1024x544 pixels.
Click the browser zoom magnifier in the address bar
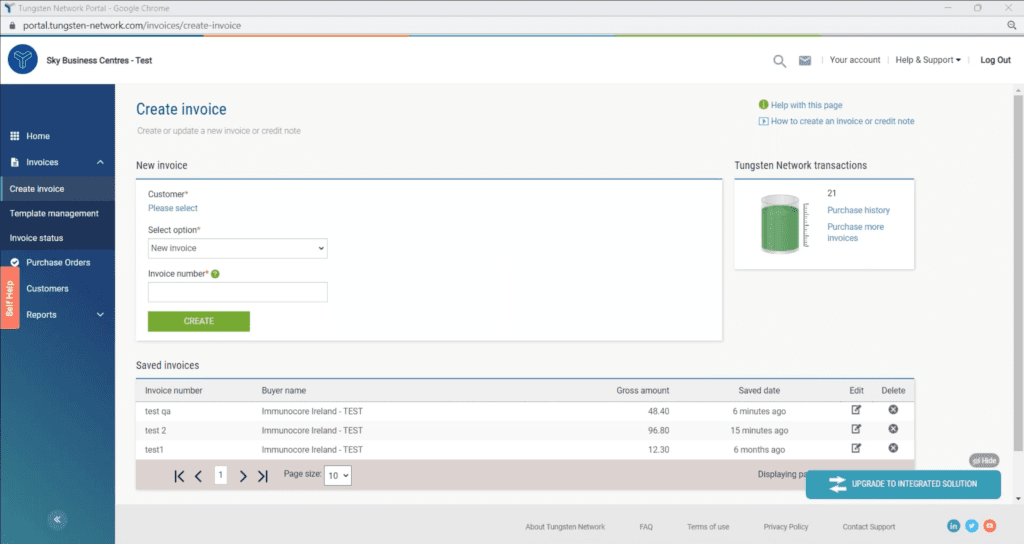(x=1012, y=25)
